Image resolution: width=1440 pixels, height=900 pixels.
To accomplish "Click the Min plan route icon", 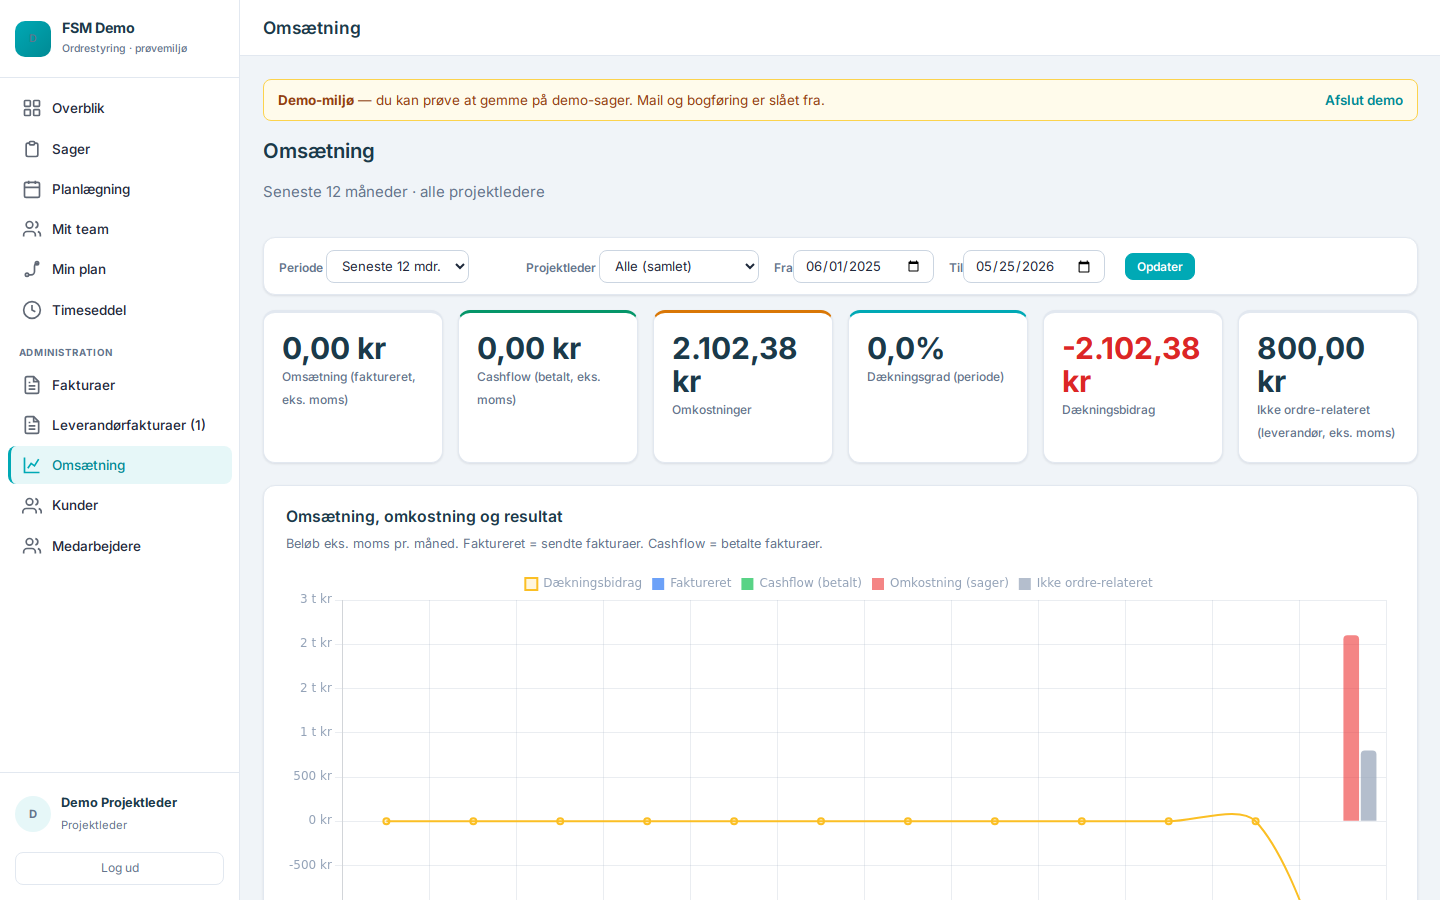I will 32,269.
